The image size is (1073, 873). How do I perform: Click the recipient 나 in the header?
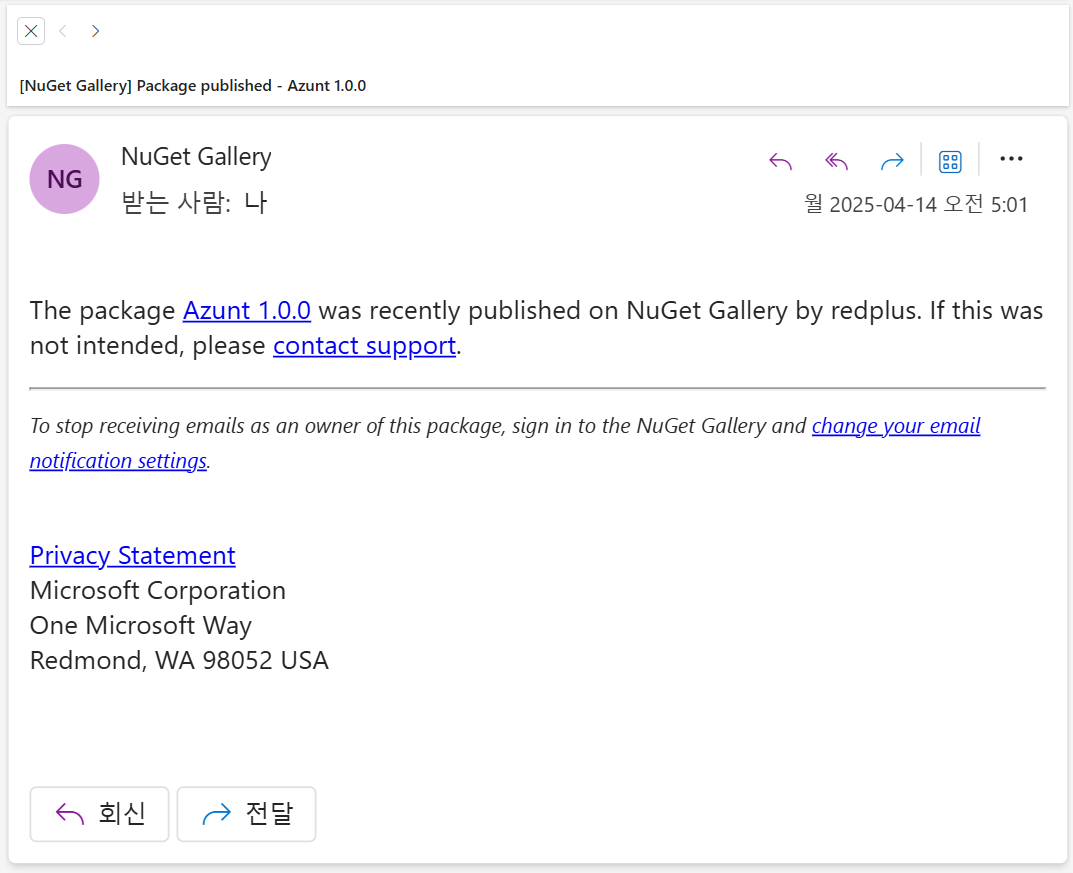point(256,203)
